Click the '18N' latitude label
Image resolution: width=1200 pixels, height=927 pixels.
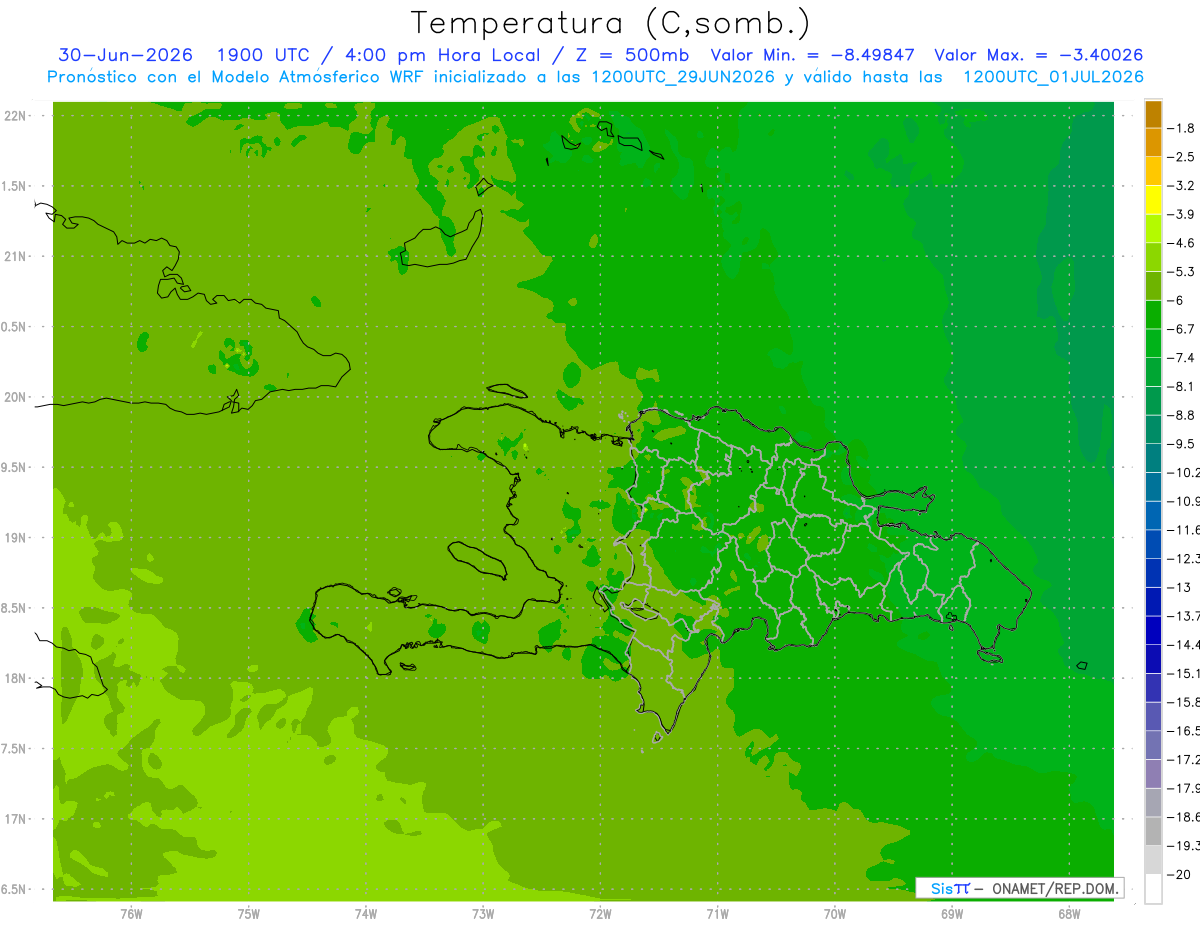(15, 679)
